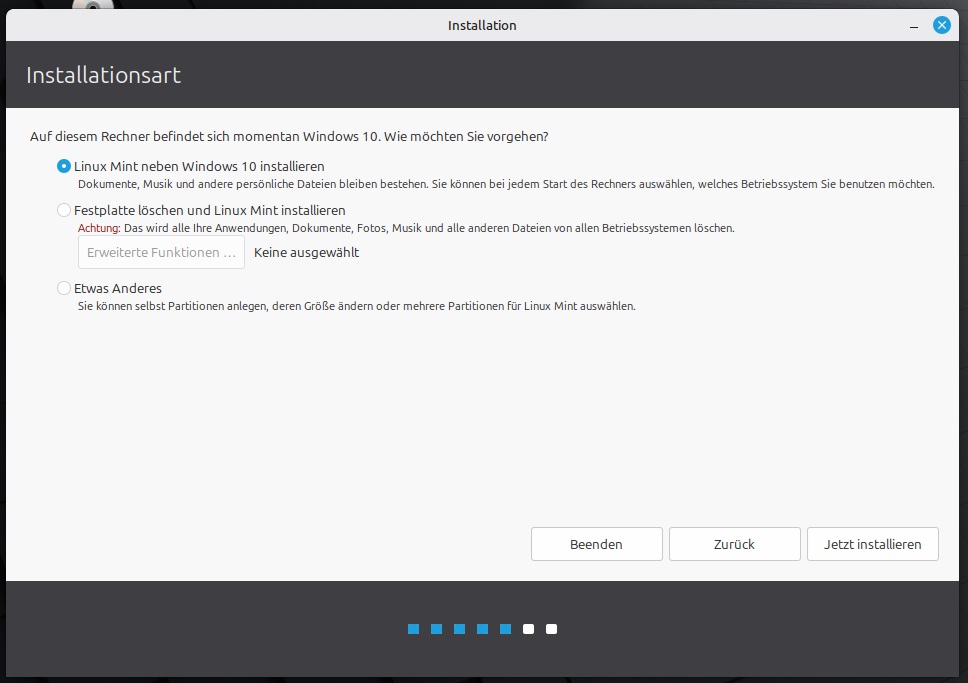Click the fifth blue progress step square
This screenshot has width=968, height=683.
tap(506, 629)
